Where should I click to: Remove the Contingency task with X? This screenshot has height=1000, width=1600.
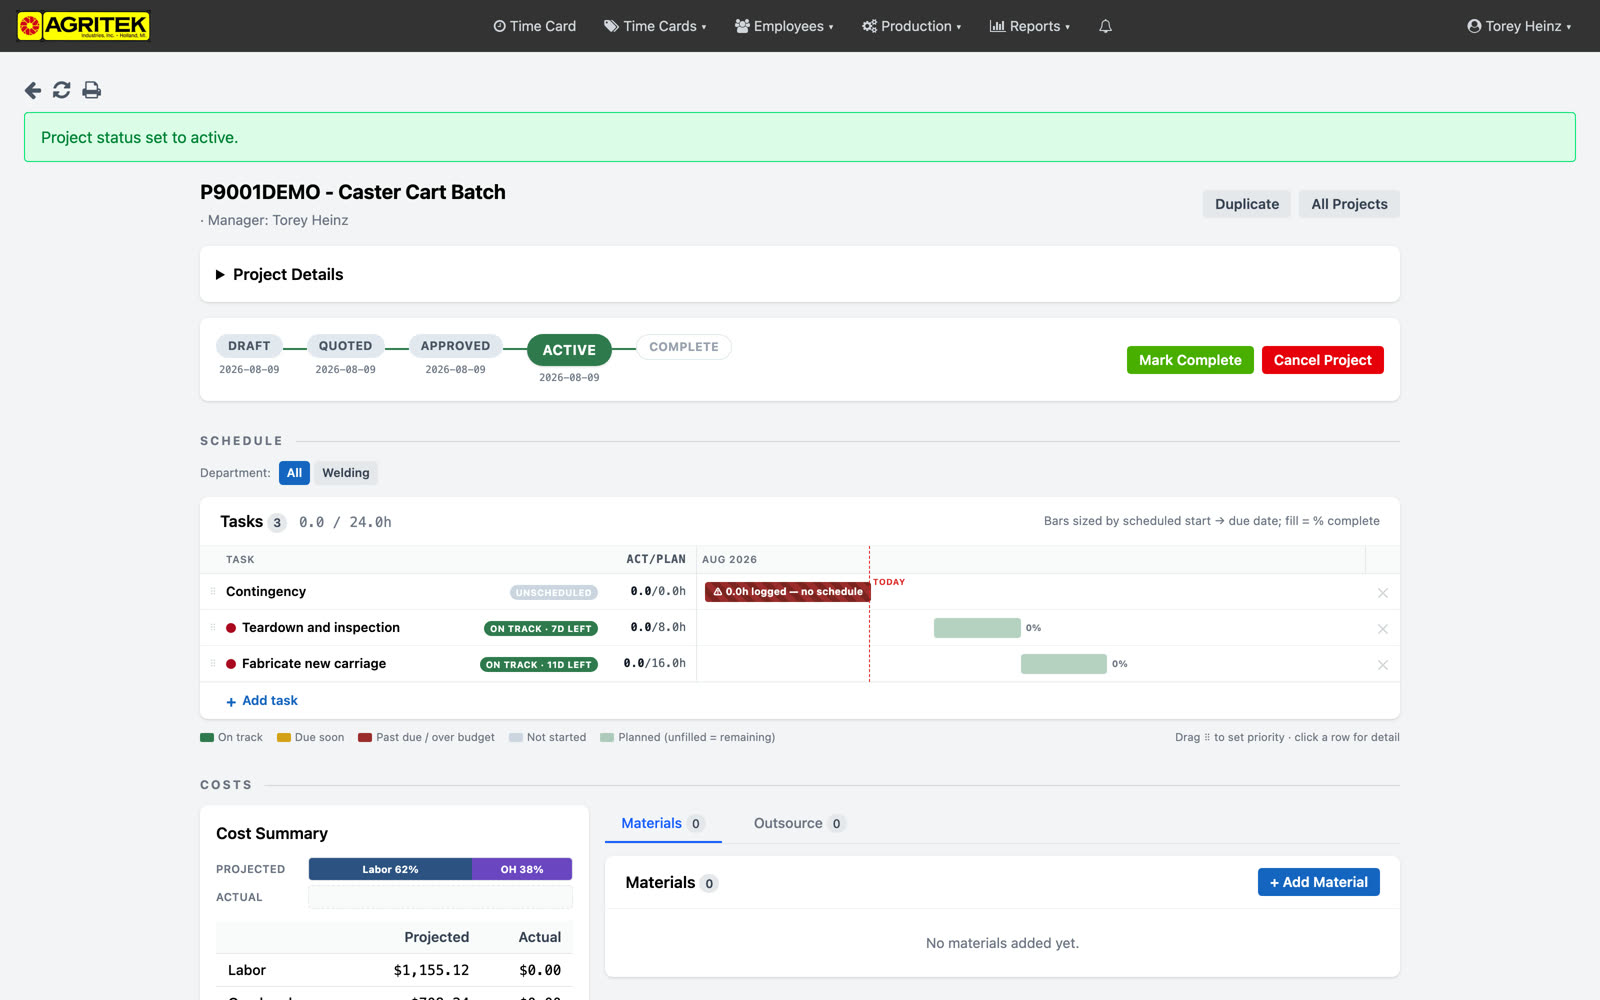[x=1383, y=593]
